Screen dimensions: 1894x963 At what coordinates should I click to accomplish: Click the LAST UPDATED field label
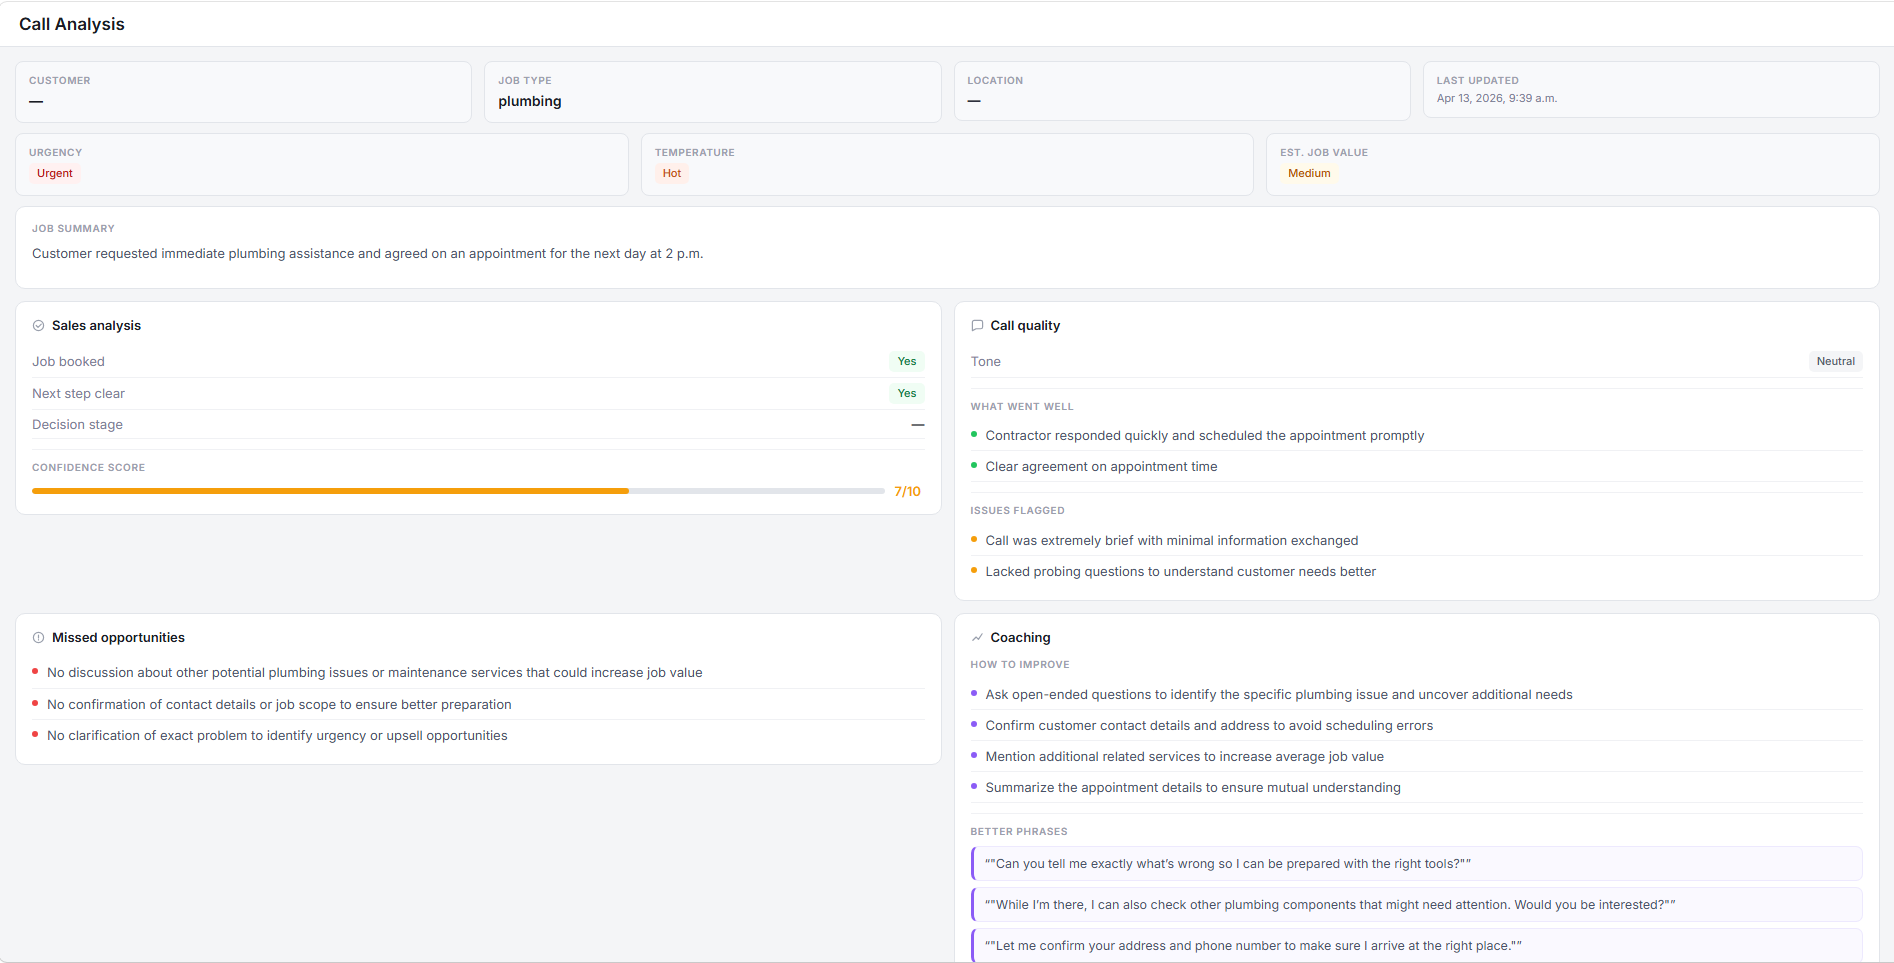point(1478,81)
